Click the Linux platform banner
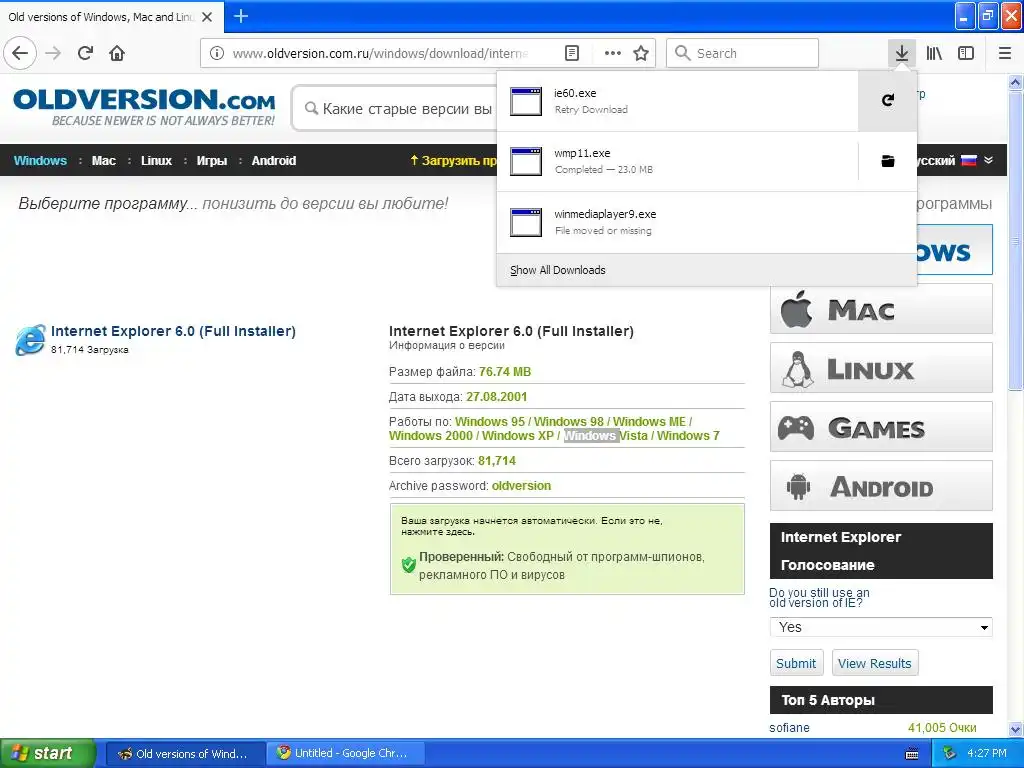The height and width of the screenshot is (768, 1024). [881, 368]
